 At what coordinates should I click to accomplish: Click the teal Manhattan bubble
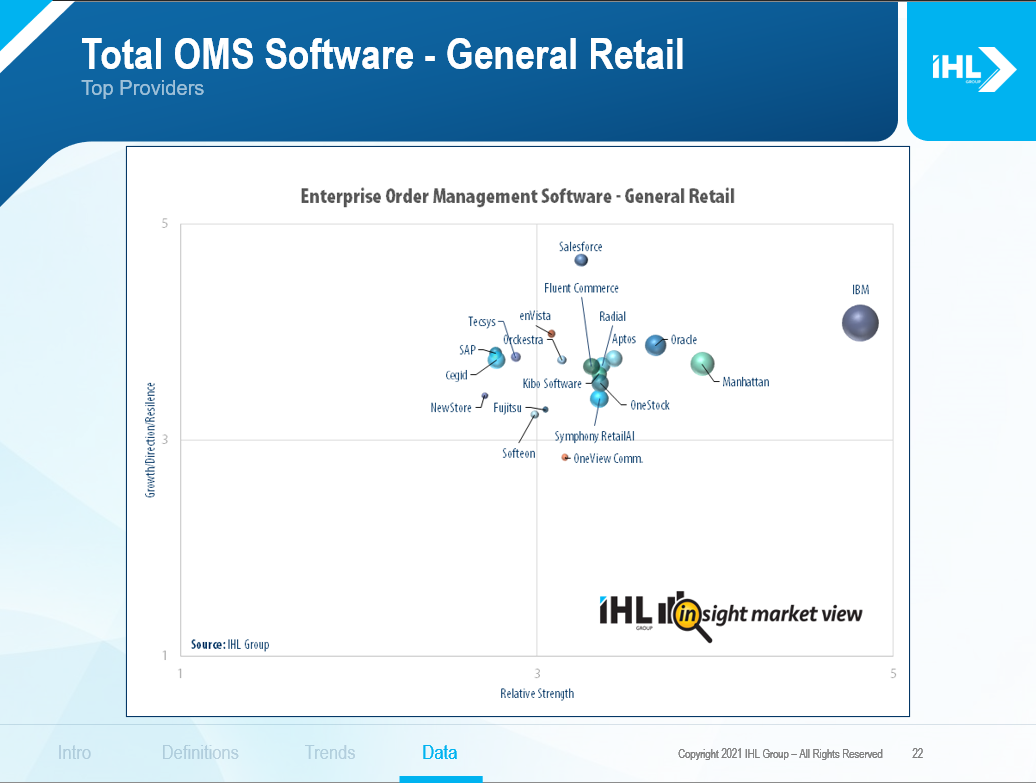pos(703,364)
